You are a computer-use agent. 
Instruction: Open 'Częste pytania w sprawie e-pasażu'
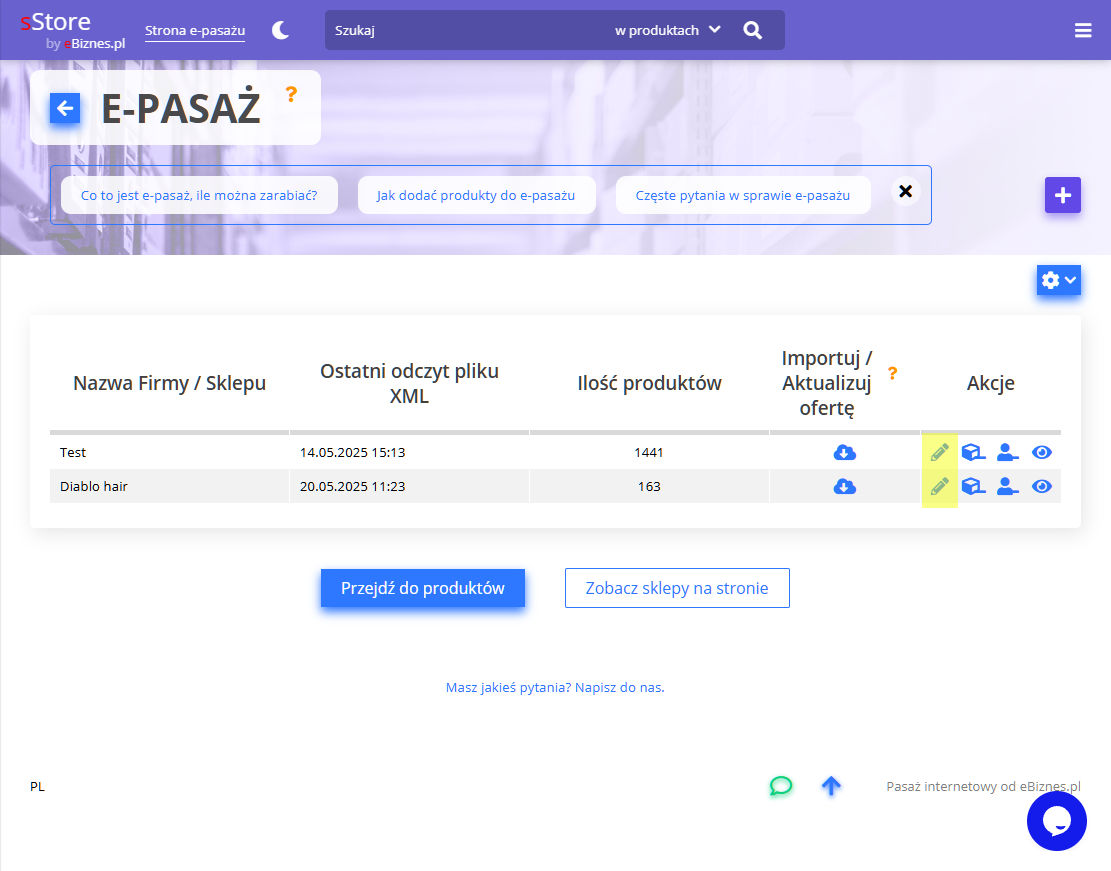[x=743, y=196]
